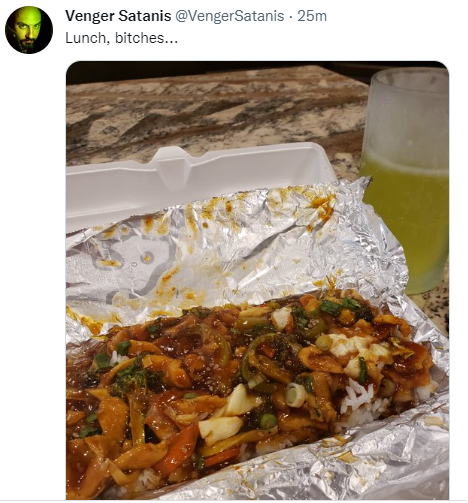Click the display name Venger Satanis

coord(118,16)
